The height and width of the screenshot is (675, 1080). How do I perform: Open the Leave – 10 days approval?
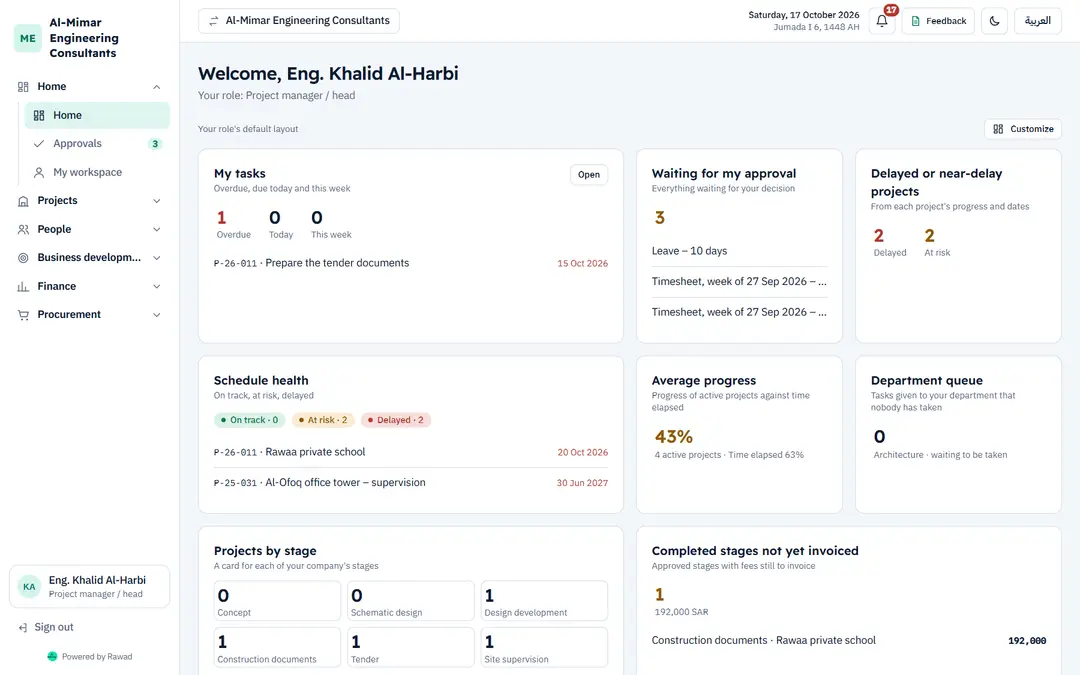point(739,251)
